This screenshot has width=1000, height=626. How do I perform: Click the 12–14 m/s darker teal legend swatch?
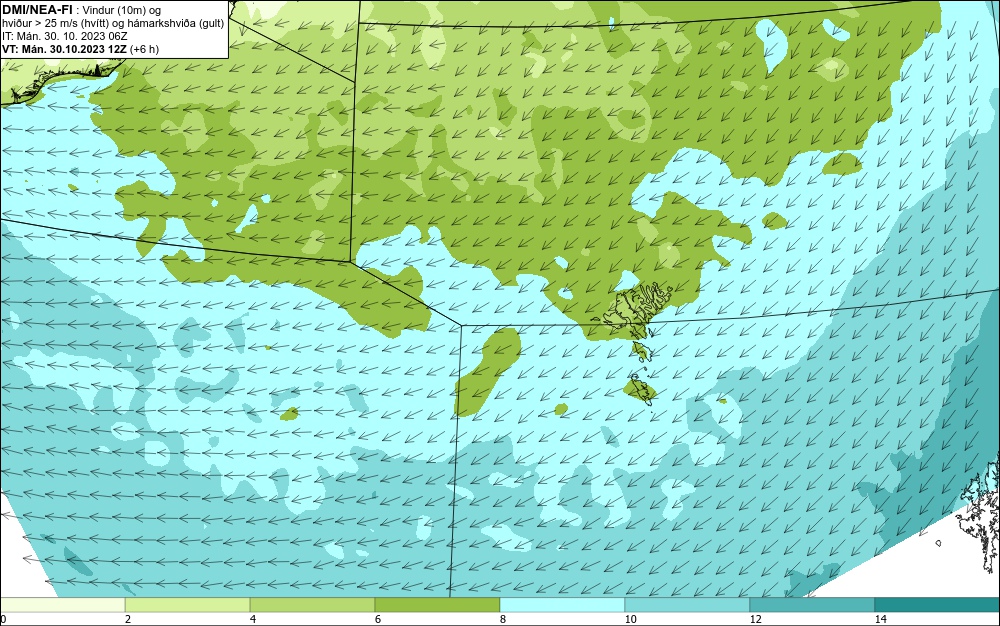(x=812, y=604)
